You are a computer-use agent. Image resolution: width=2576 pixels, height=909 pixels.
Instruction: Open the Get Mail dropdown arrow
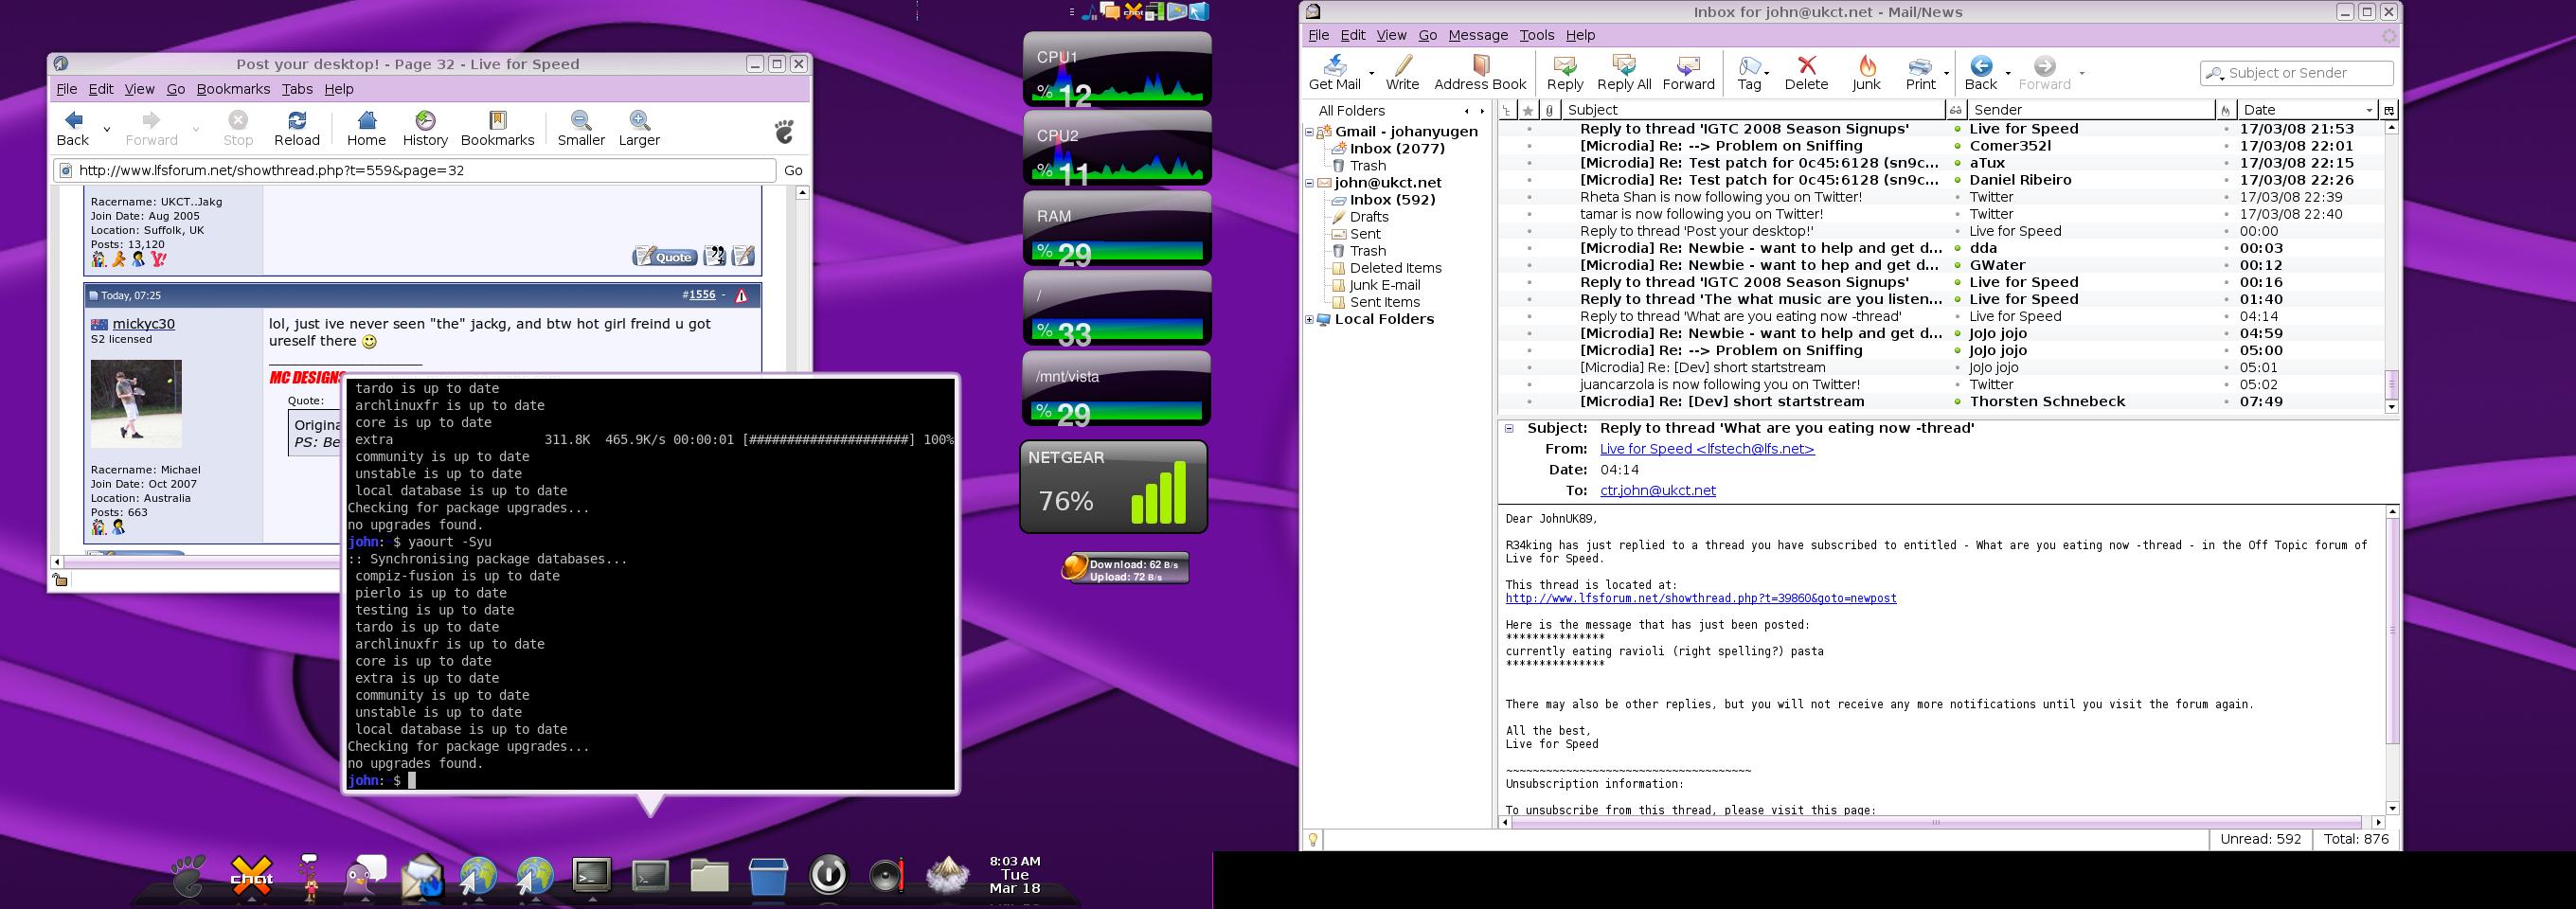point(1371,73)
